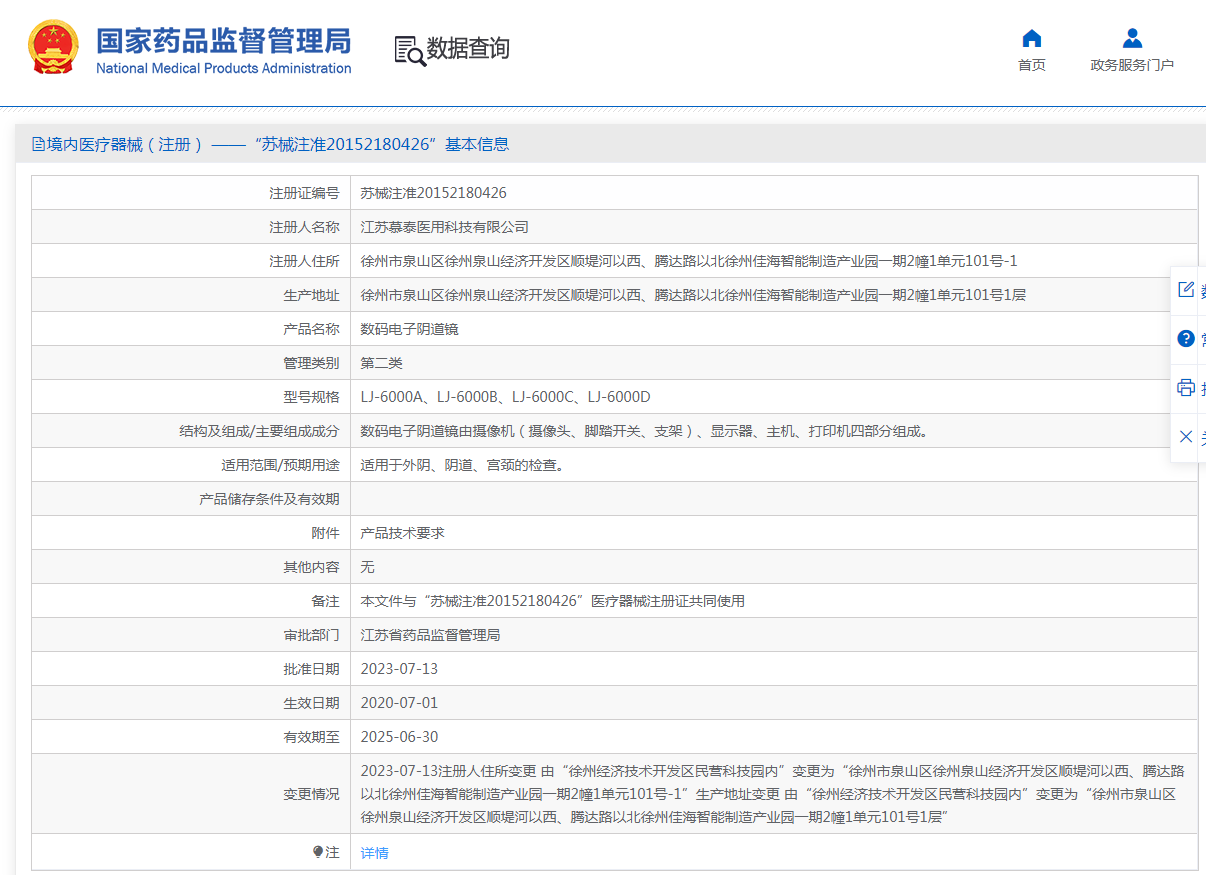
Task: Open the 政务服务门户 user icon
Action: tap(1132, 38)
